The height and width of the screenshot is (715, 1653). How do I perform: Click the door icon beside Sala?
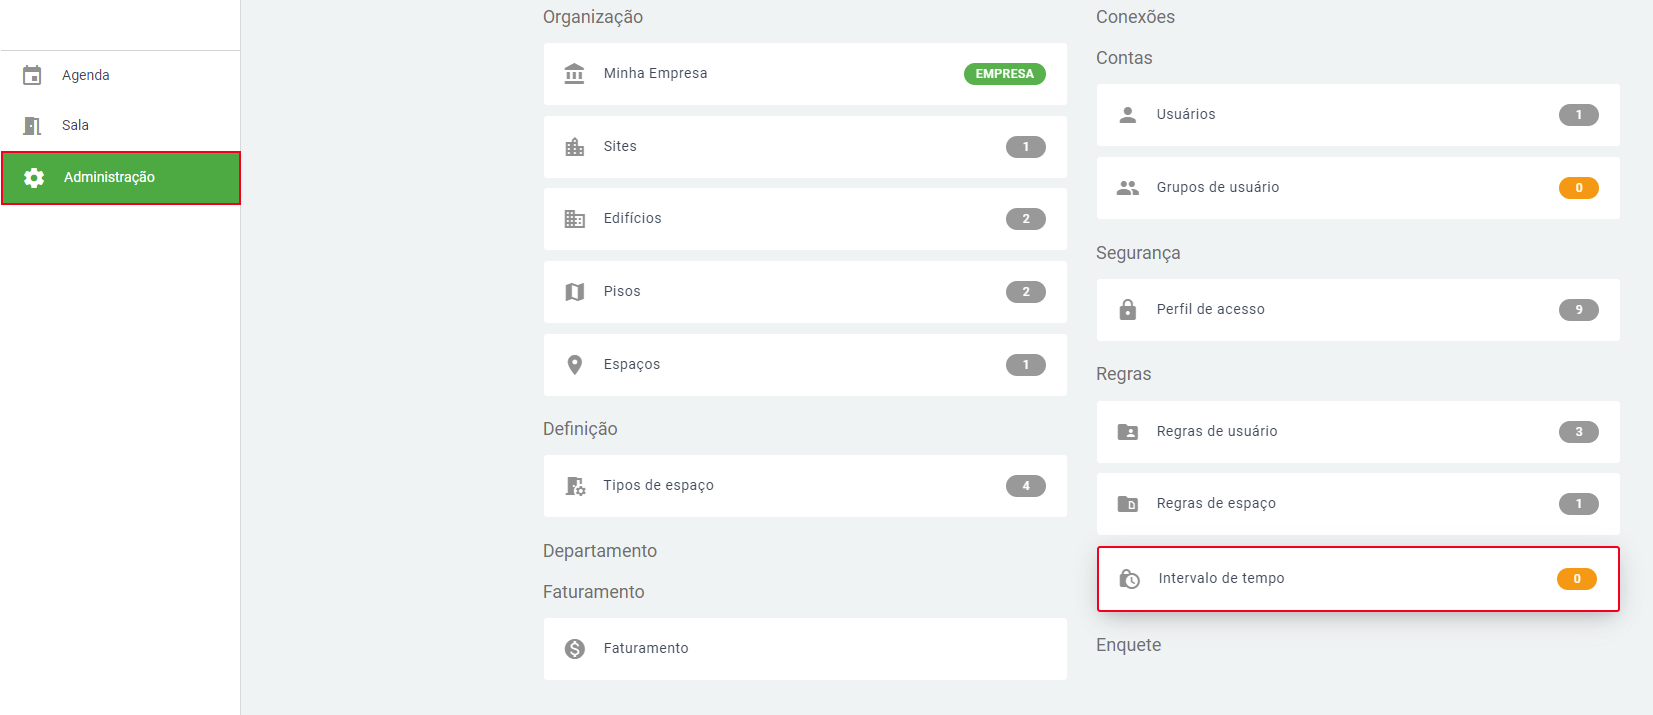coord(32,125)
